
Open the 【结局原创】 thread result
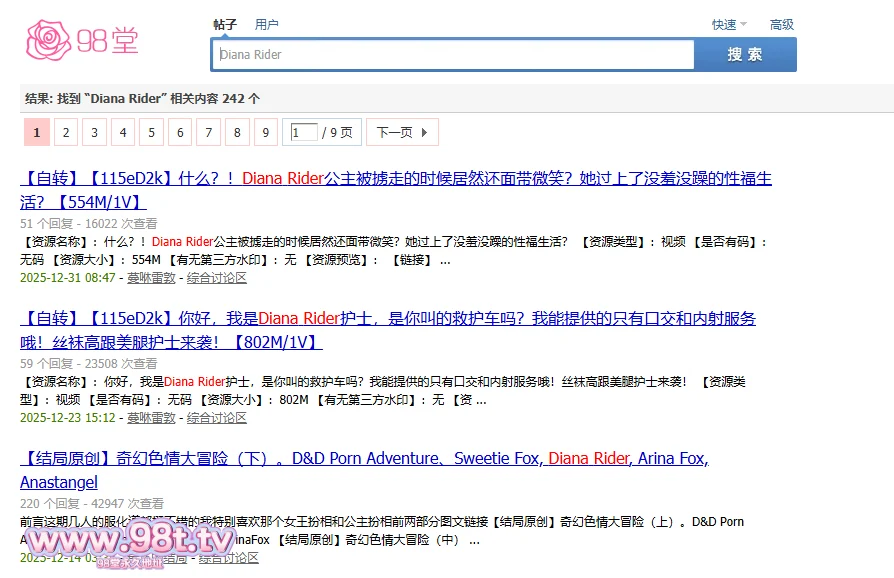364,459
